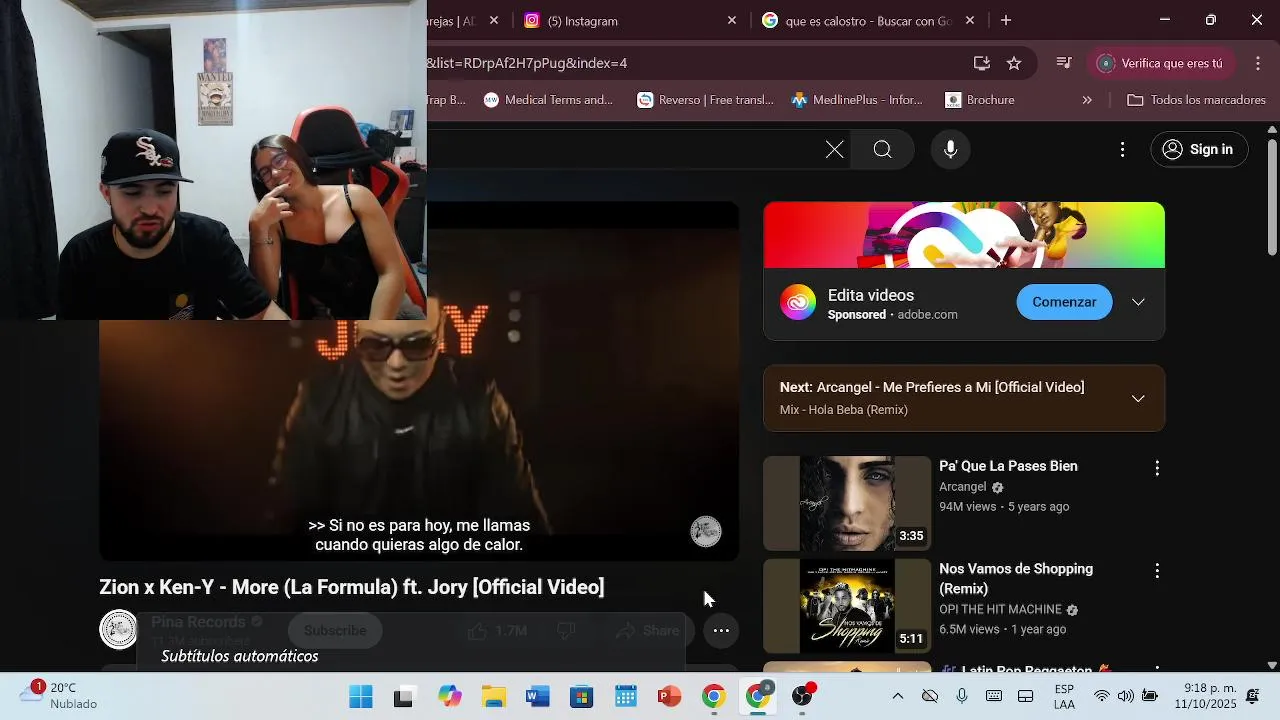1280x720 pixels.
Task: Open OBS Studio from taskbar
Action: pyautogui.click(x=802, y=697)
